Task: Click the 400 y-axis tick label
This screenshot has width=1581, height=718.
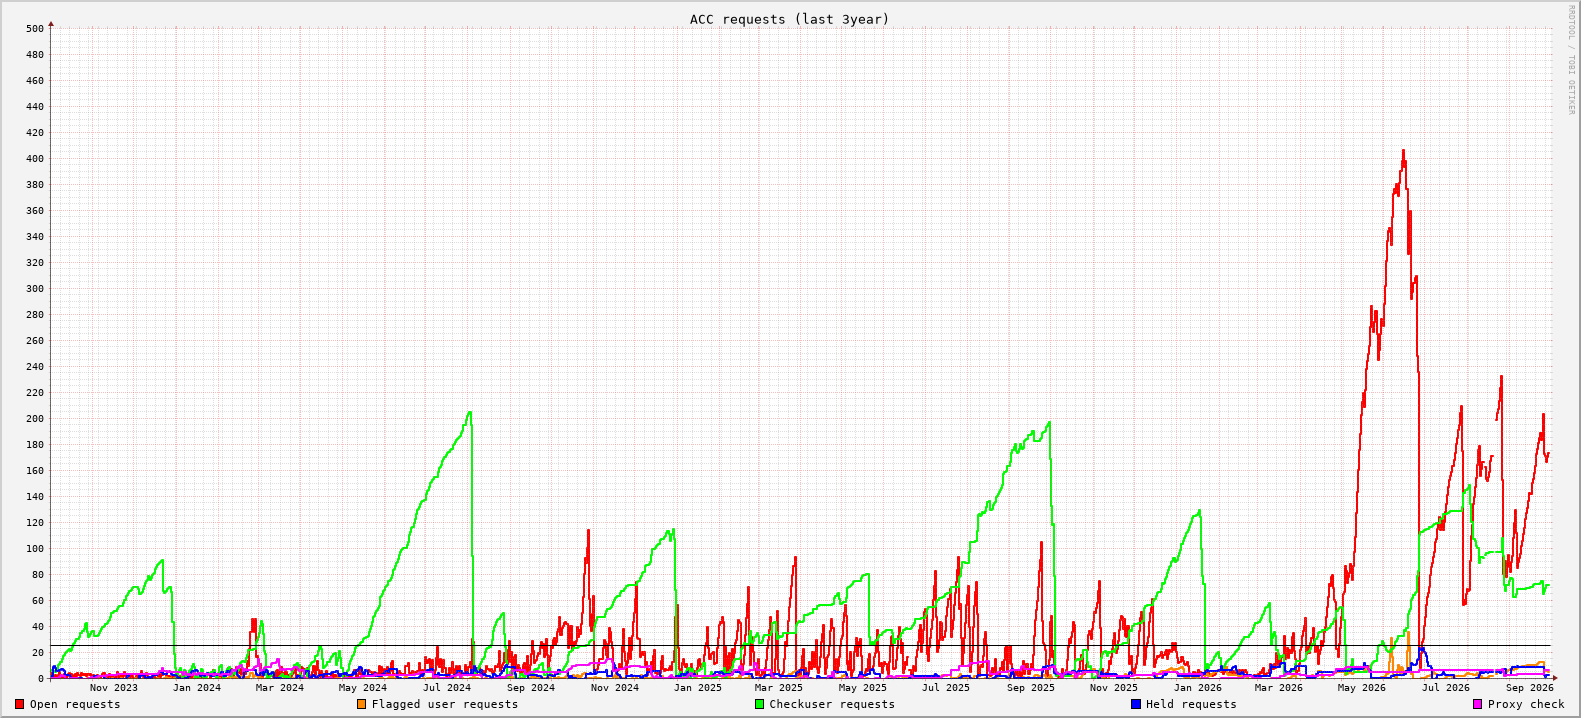Action: (x=35, y=159)
